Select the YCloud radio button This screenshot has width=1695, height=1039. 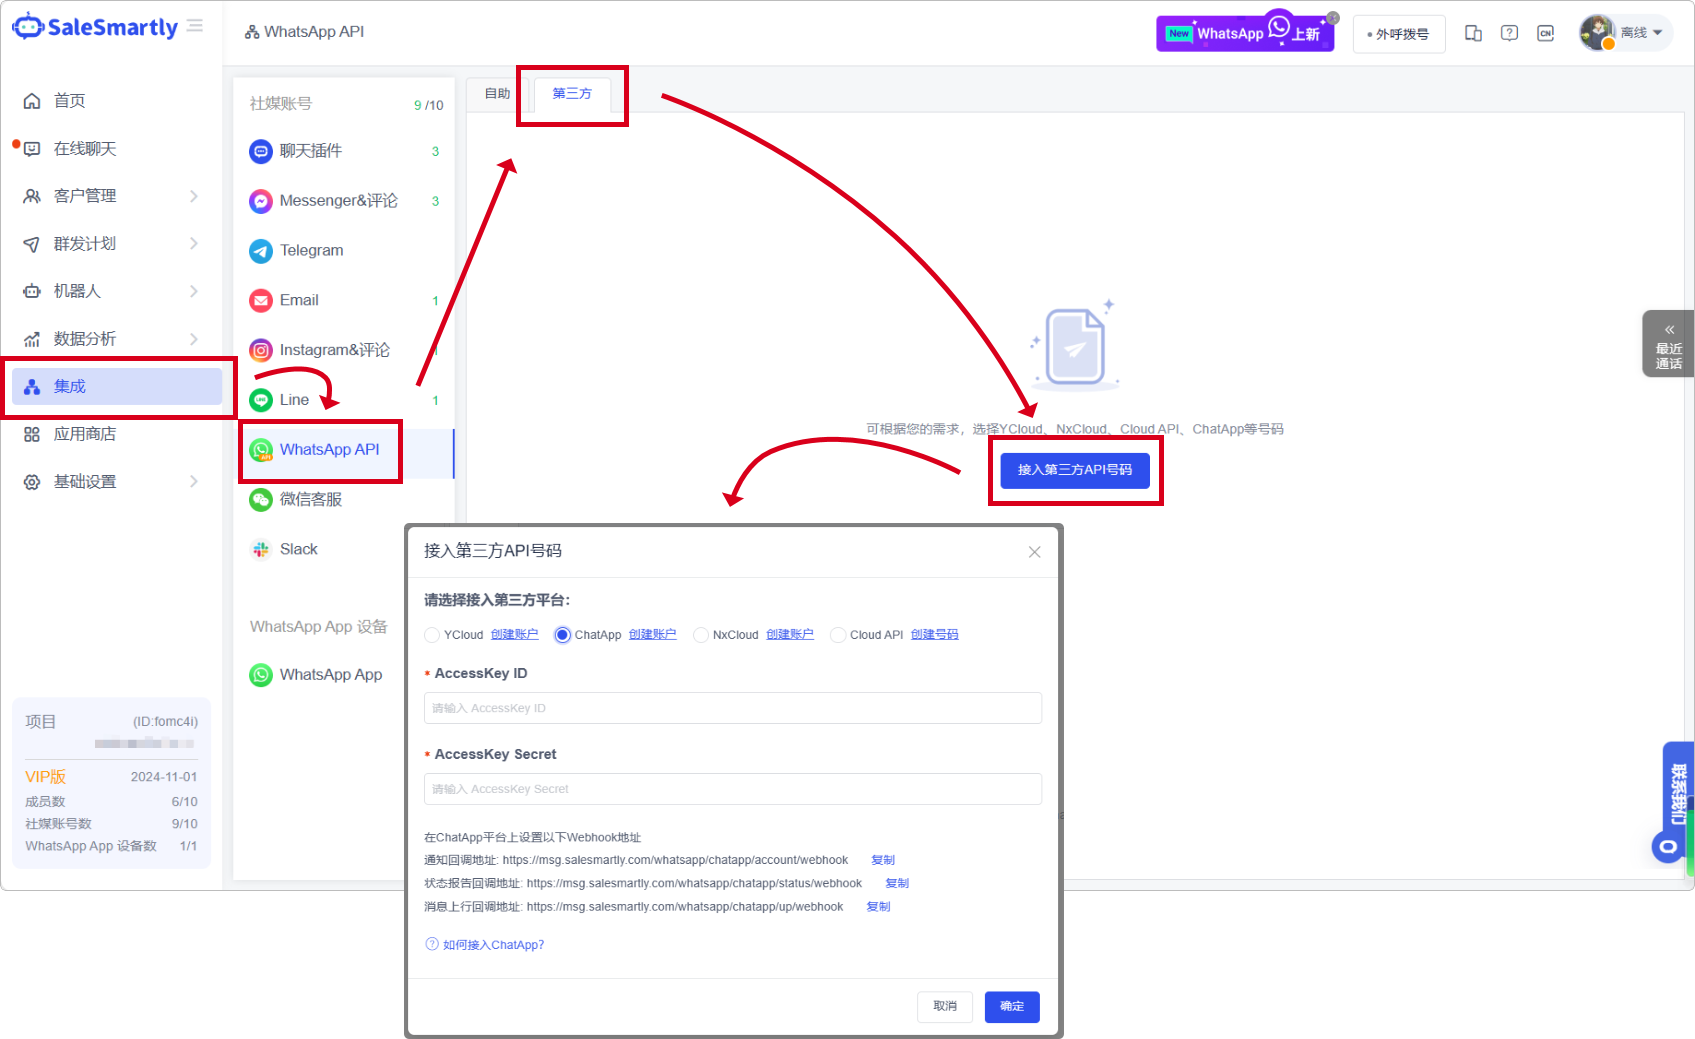pos(432,635)
